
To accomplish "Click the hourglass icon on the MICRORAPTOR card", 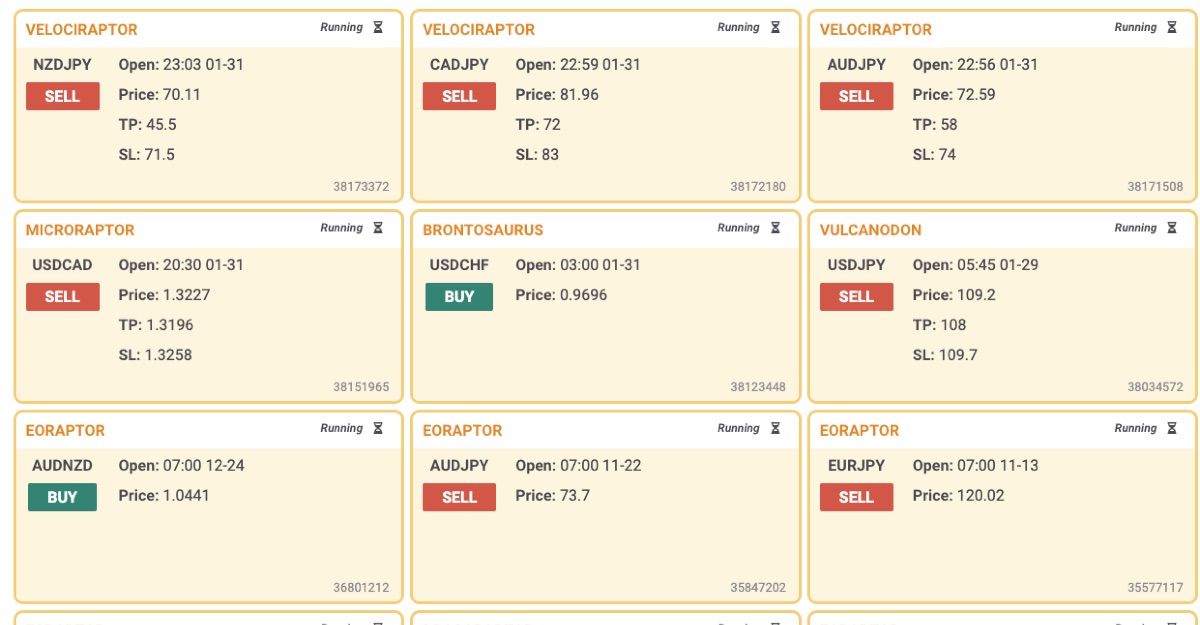I will pyautogui.click(x=376, y=228).
